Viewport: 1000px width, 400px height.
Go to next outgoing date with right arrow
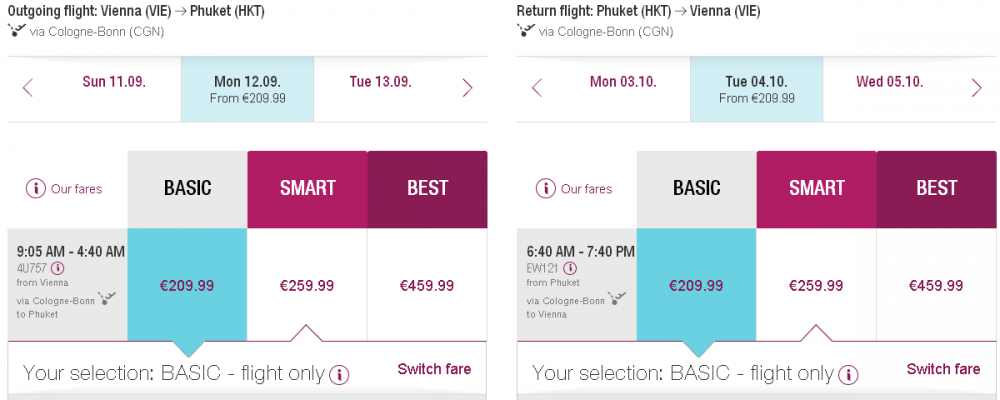467,88
